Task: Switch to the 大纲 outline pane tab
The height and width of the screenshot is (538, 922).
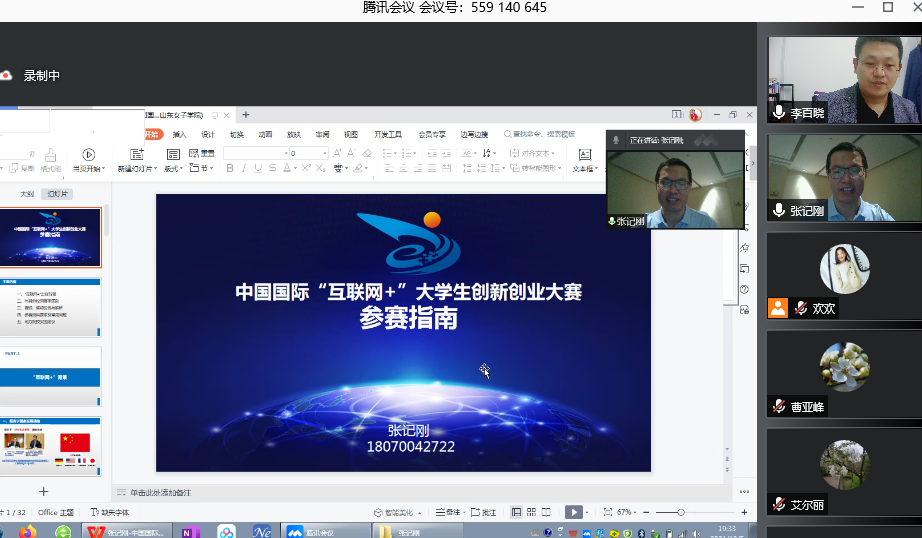Action: [x=27, y=193]
